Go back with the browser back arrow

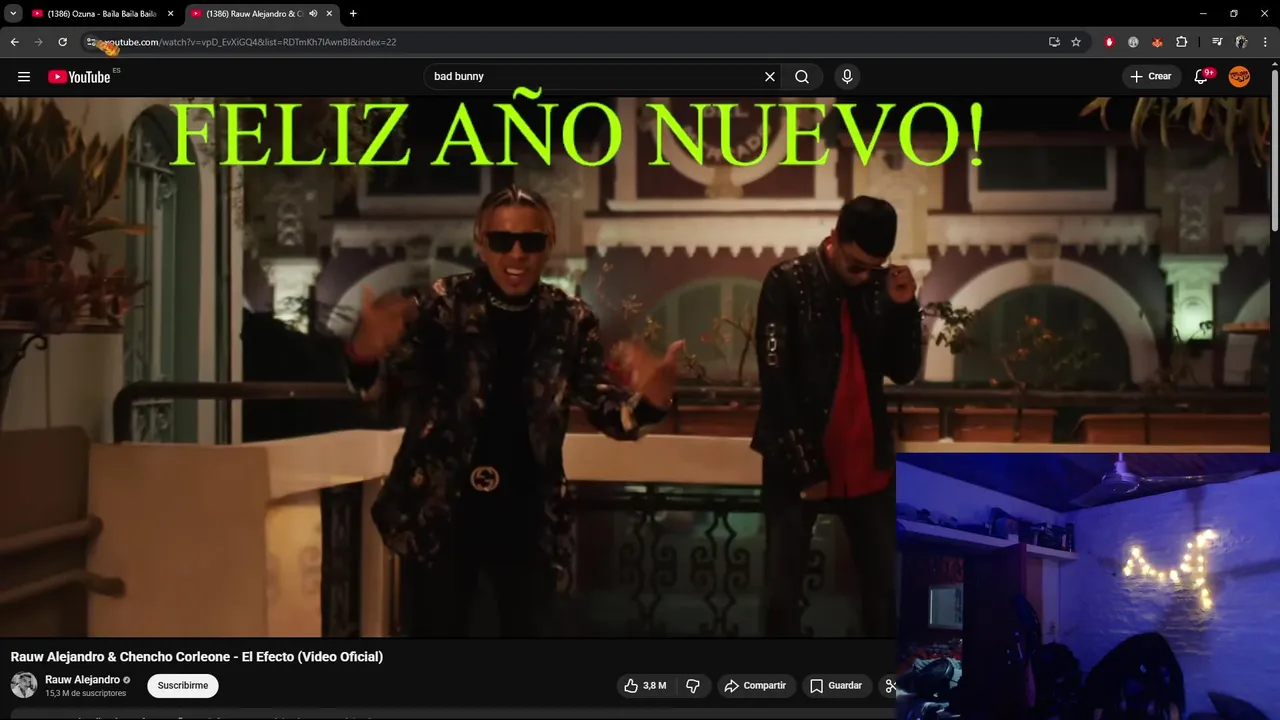14,42
